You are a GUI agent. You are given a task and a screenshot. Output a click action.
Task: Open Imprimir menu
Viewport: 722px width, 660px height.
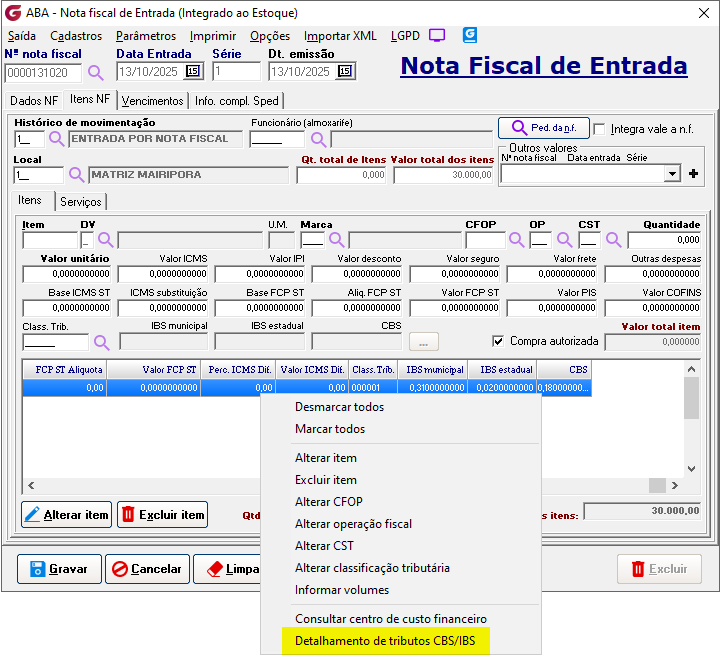coord(213,36)
